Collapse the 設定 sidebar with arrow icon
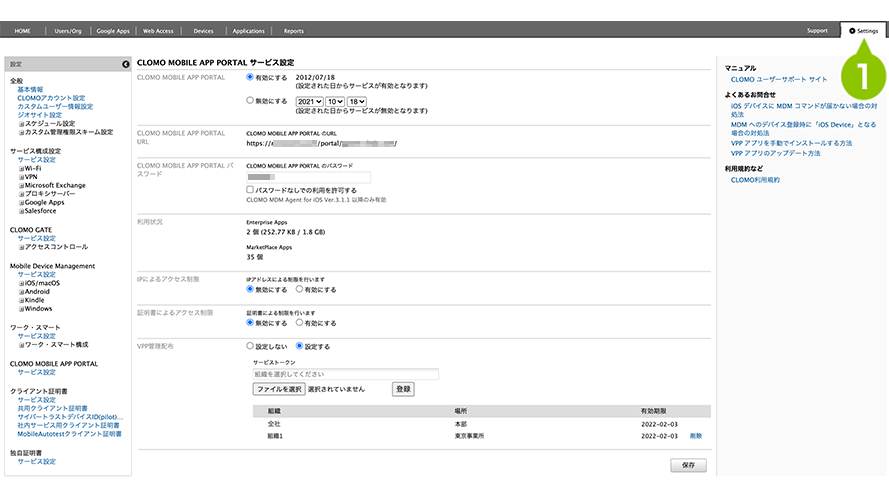Viewport: 889px width, 500px height. click(125, 64)
